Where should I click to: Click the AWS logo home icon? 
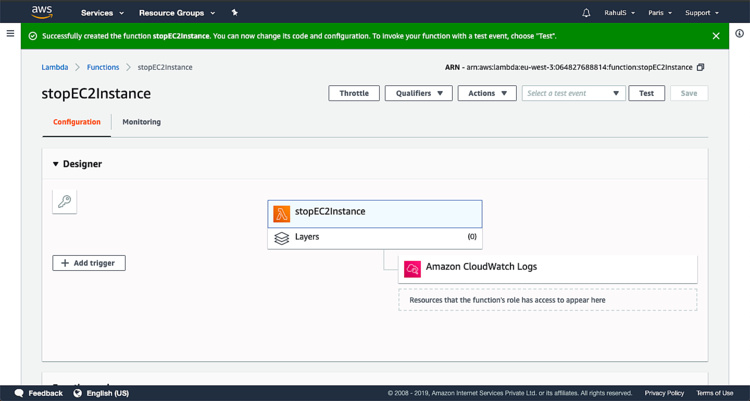[41, 12]
